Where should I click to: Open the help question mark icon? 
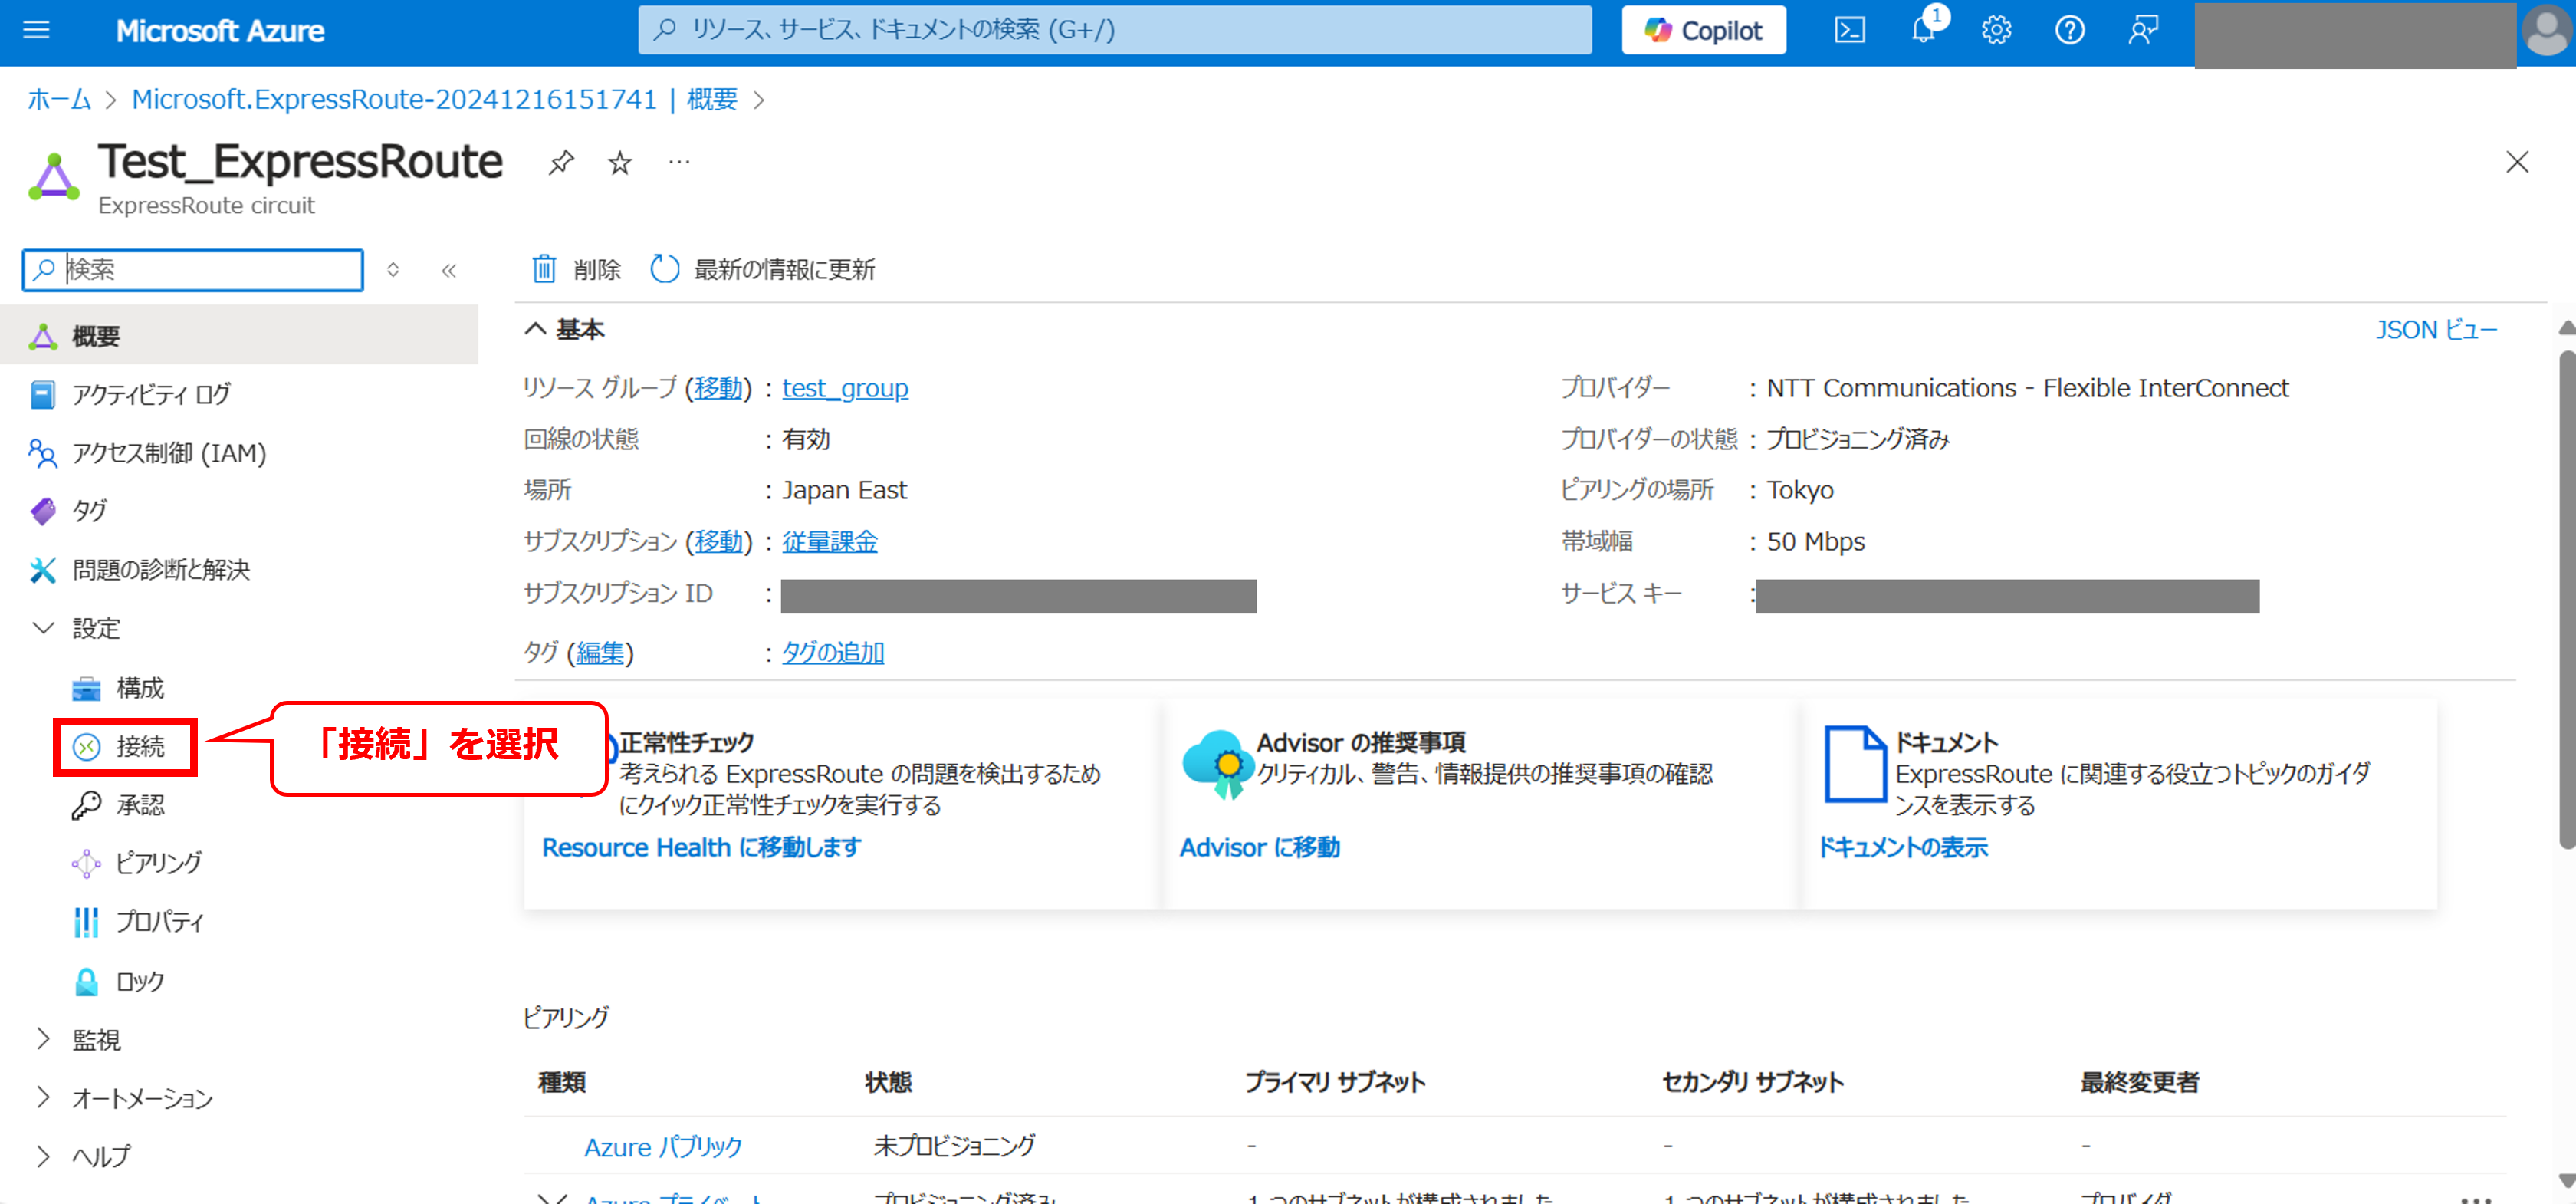pyautogui.click(x=2070, y=30)
